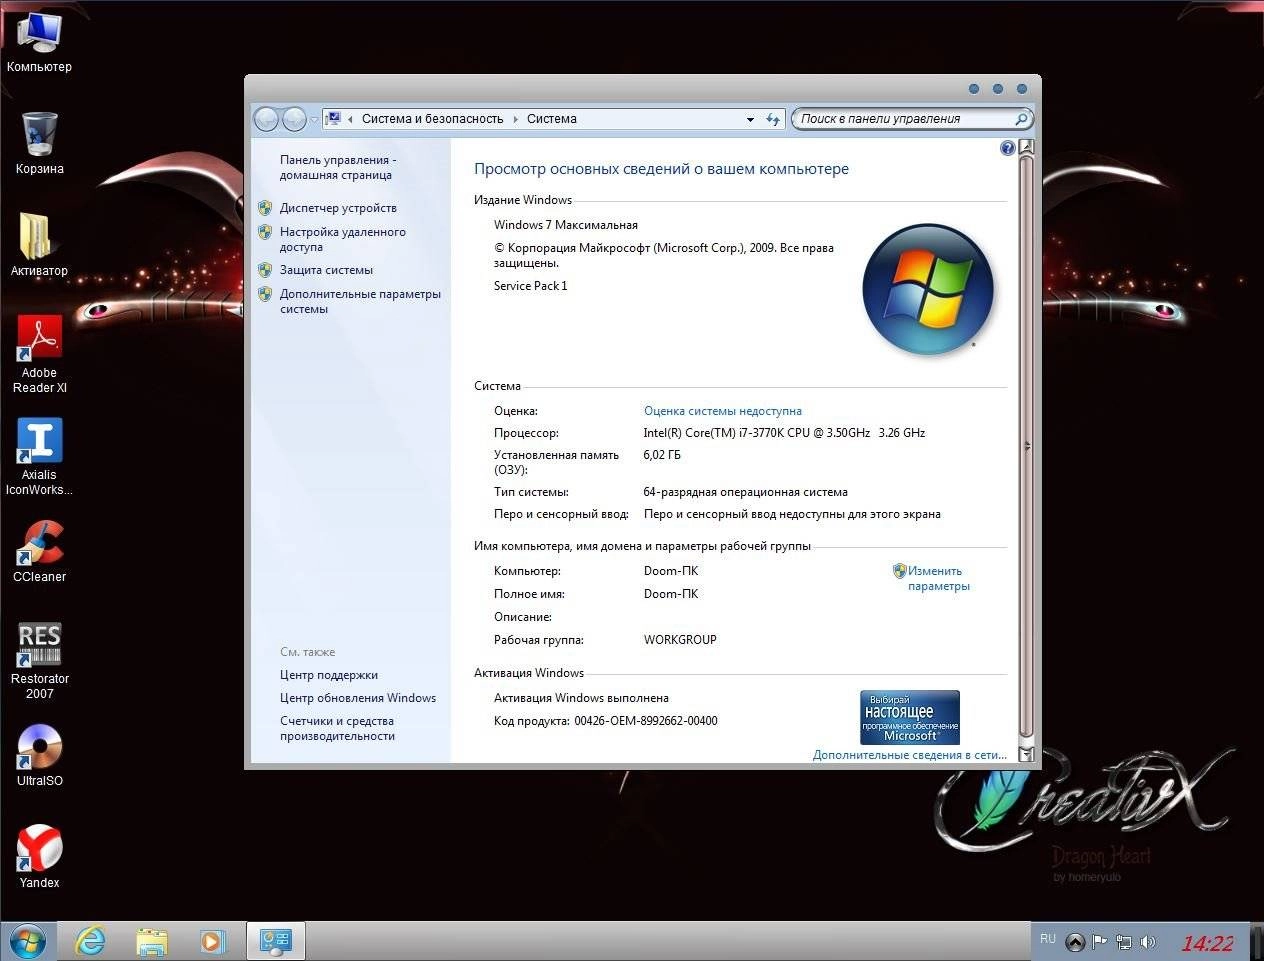Image resolution: width=1264 pixels, height=961 pixels.
Task: Launch Adobe Reader XI shortcut
Action: point(39,354)
